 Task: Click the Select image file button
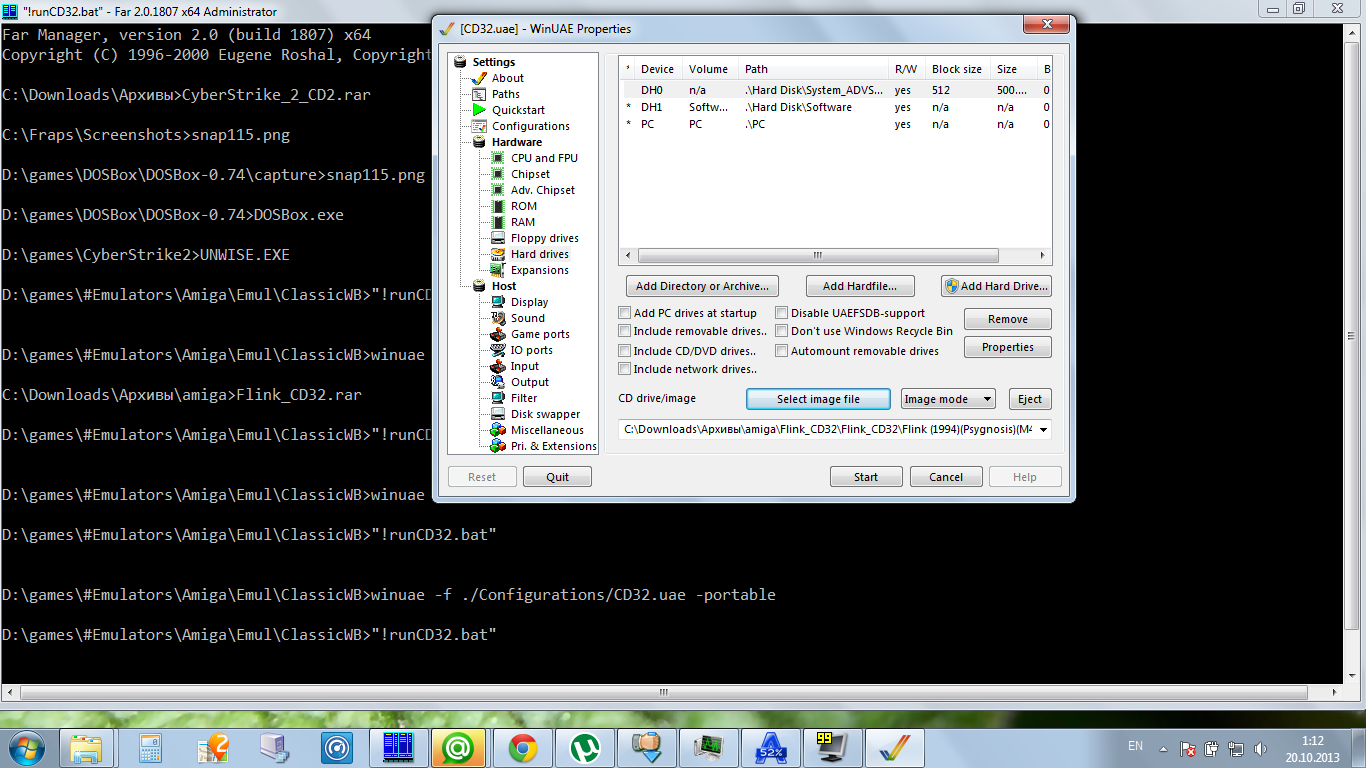pyautogui.click(x=818, y=399)
